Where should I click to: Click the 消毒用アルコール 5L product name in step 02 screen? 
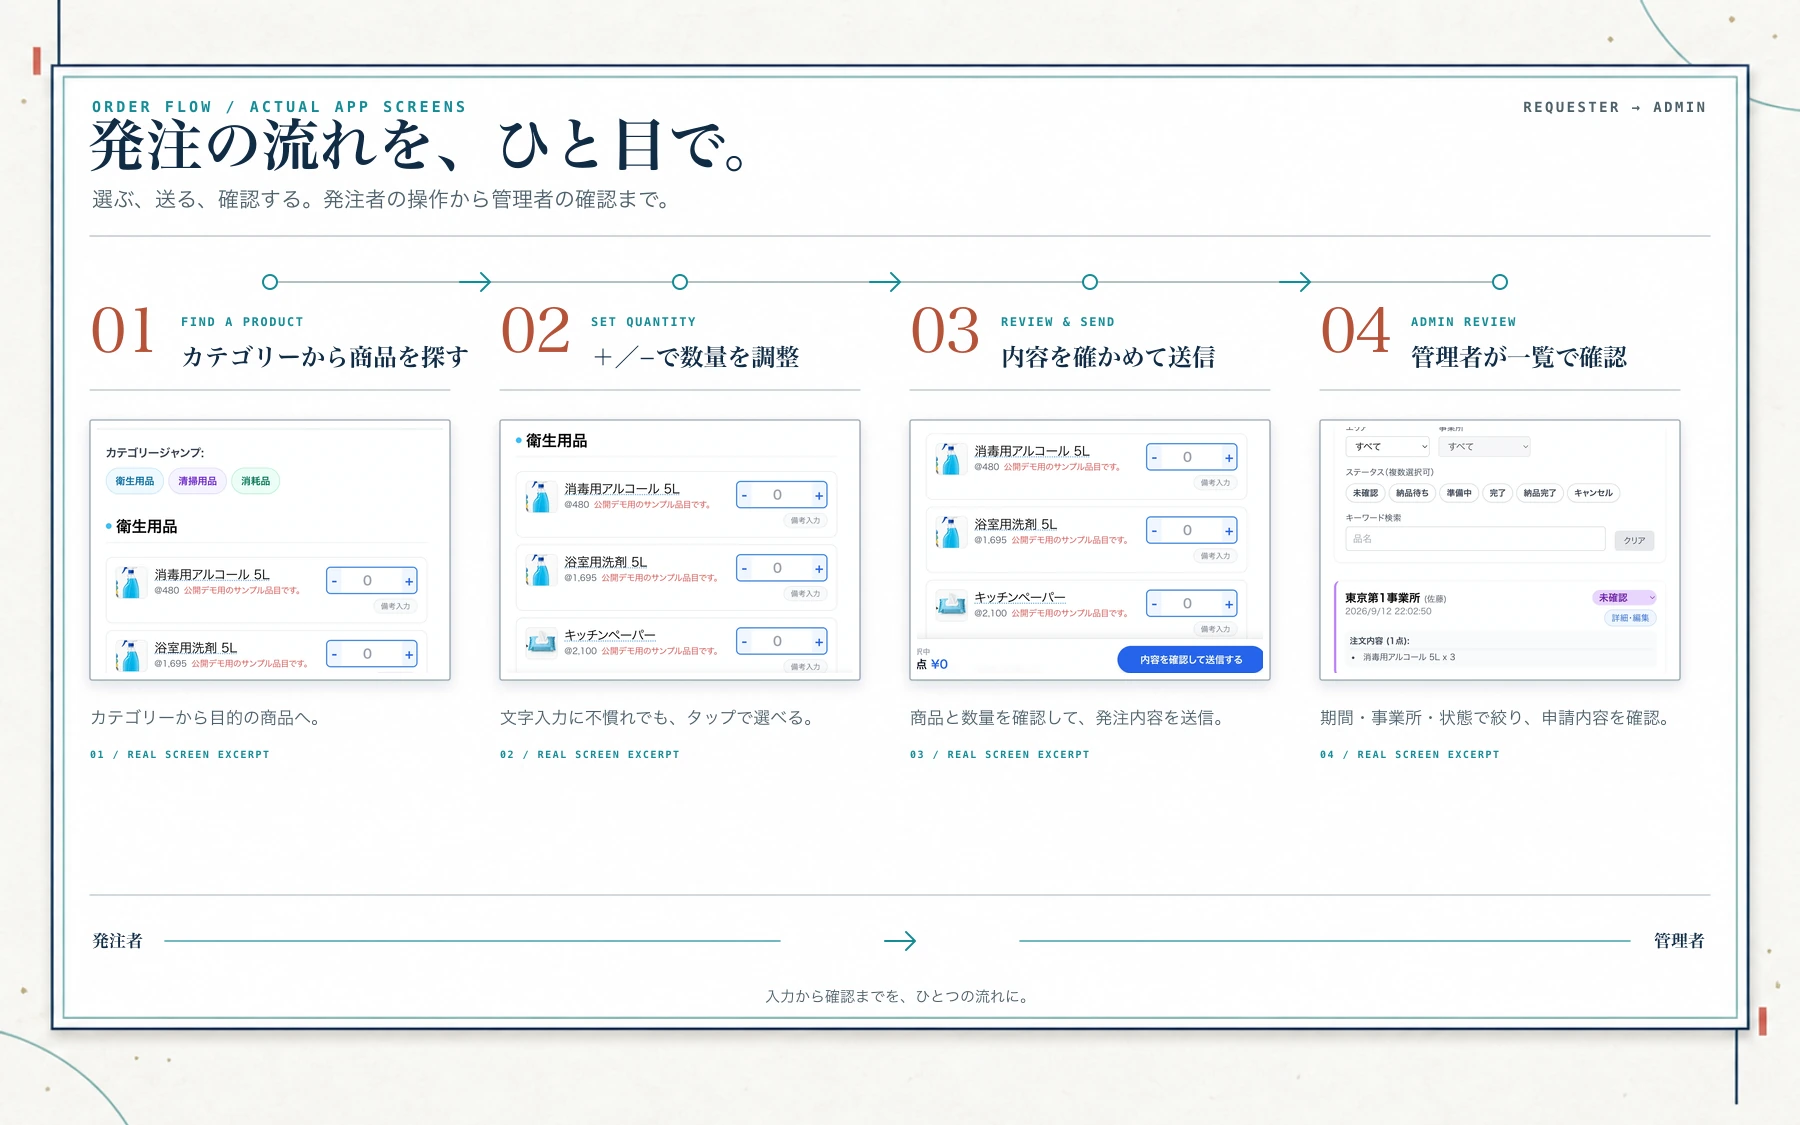(621, 489)
